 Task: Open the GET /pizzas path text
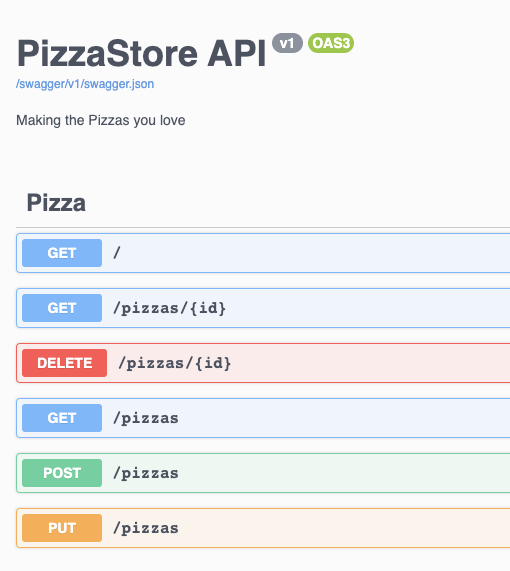(146, 418)
